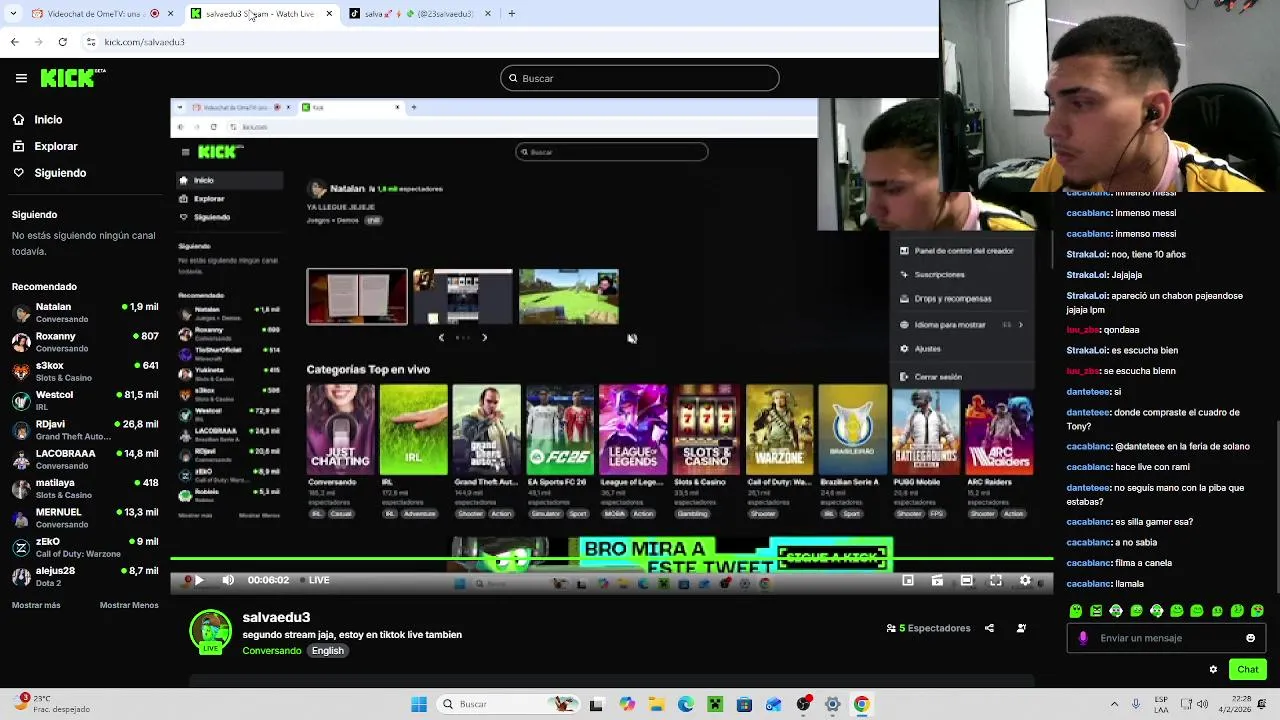
Task: Show hidden tray icons chevron
Action: tap(1114, 704)
